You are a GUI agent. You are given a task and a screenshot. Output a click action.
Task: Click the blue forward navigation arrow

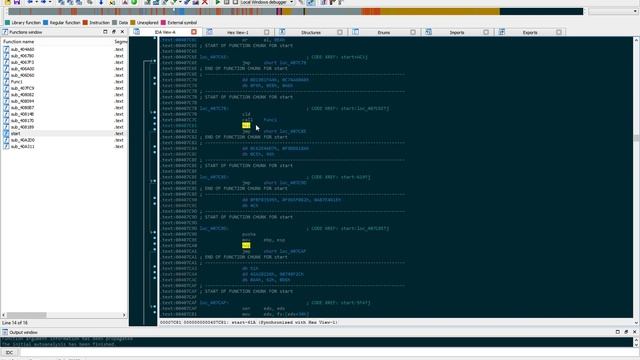43,2
